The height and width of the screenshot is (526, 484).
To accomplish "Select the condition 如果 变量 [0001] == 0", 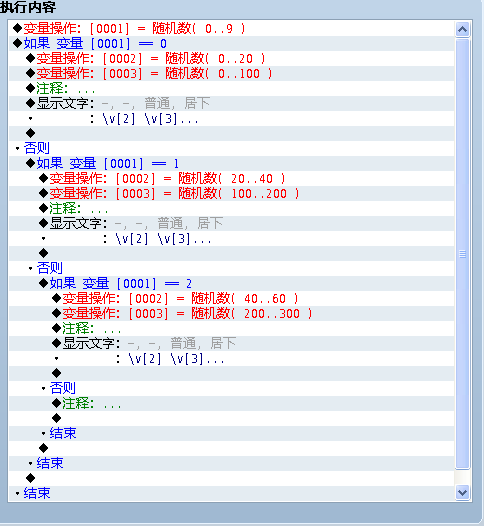I will tap(231, 44).
